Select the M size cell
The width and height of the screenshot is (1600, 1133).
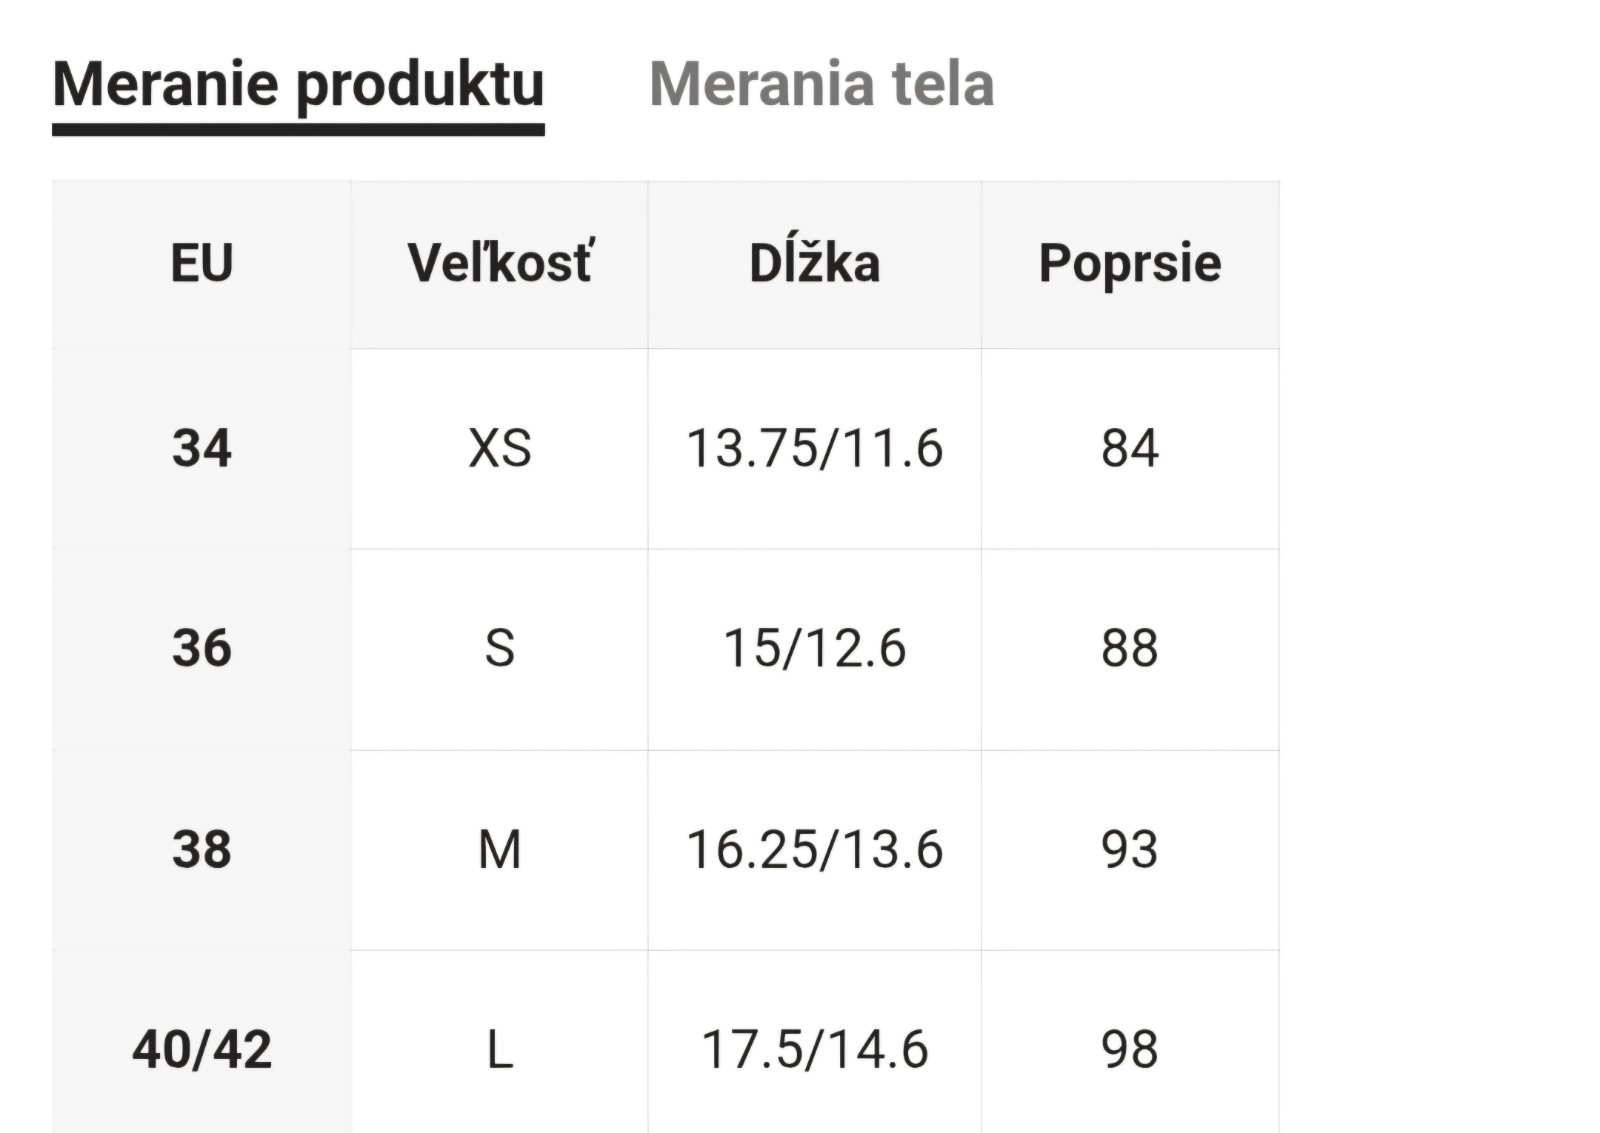(499, 850)
